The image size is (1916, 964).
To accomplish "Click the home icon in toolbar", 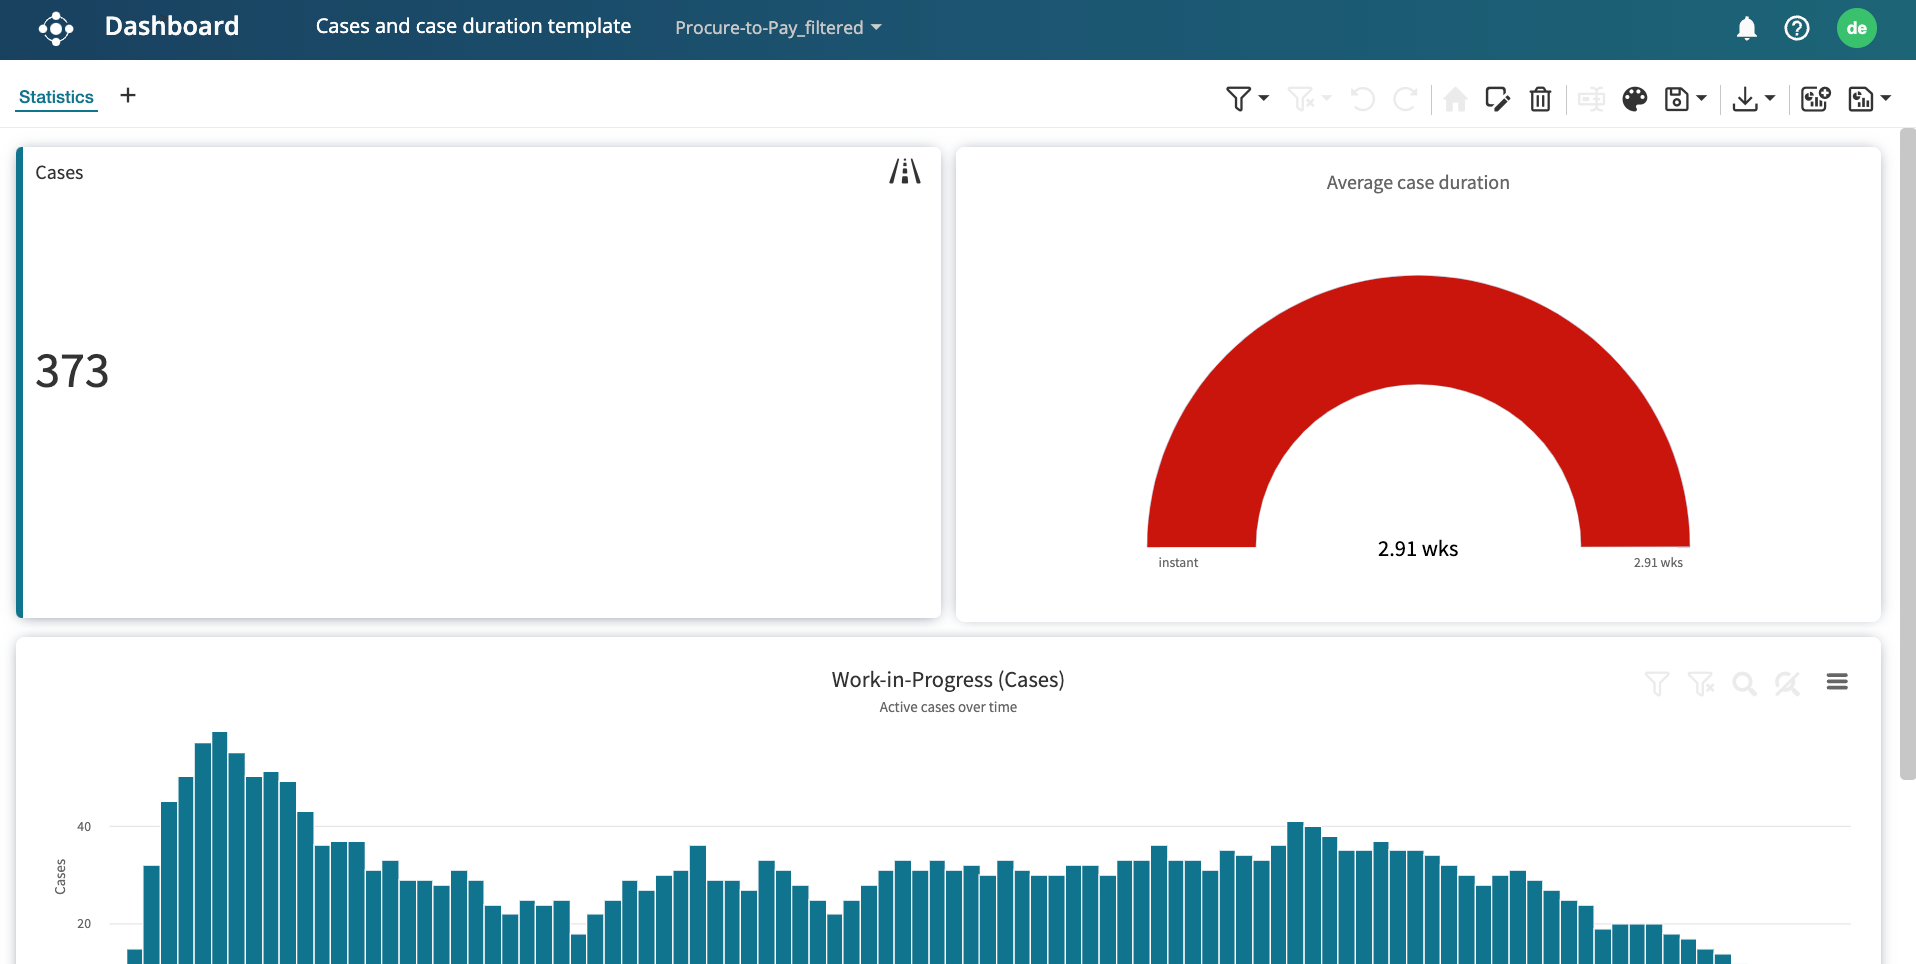I will click(1456, 99).
